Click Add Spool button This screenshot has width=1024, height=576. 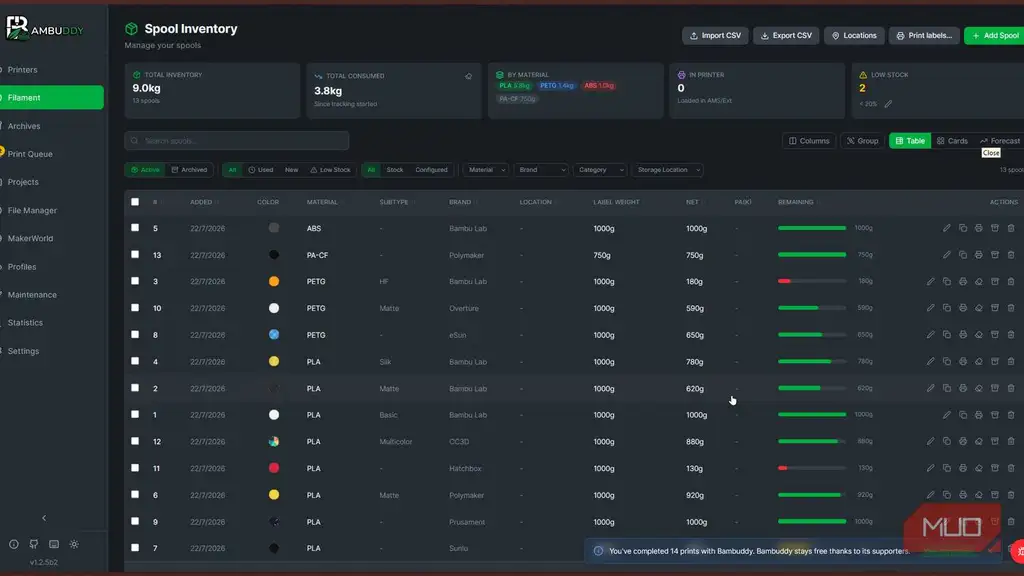995,35
